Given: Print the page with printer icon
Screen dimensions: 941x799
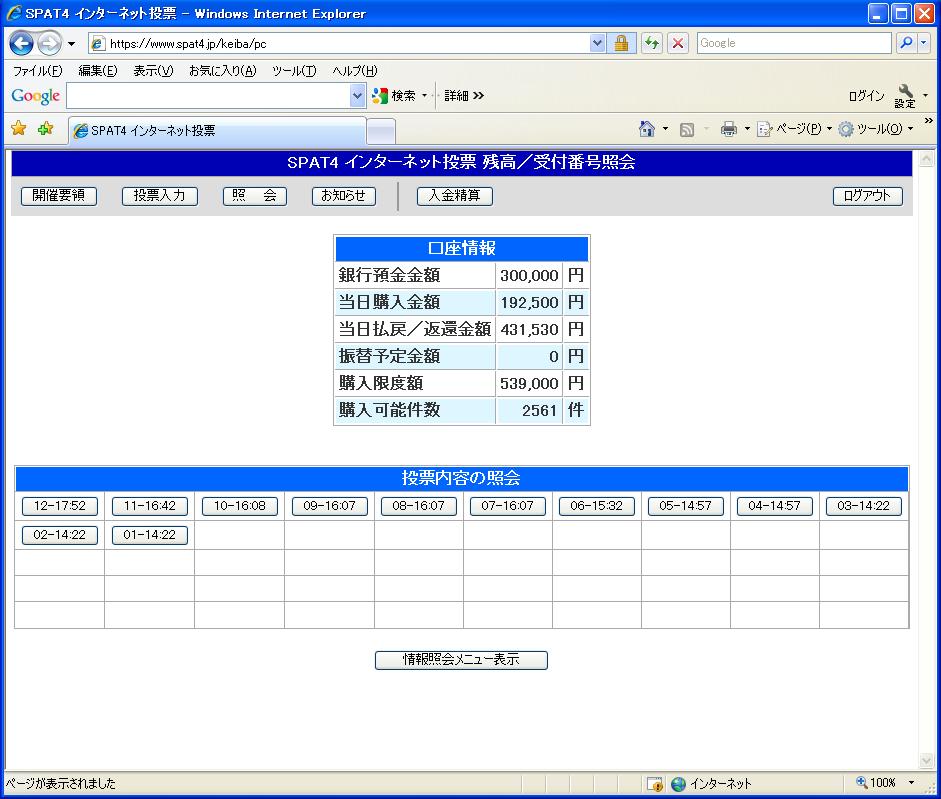Looking at the screenshot, I should coord(729,129).
